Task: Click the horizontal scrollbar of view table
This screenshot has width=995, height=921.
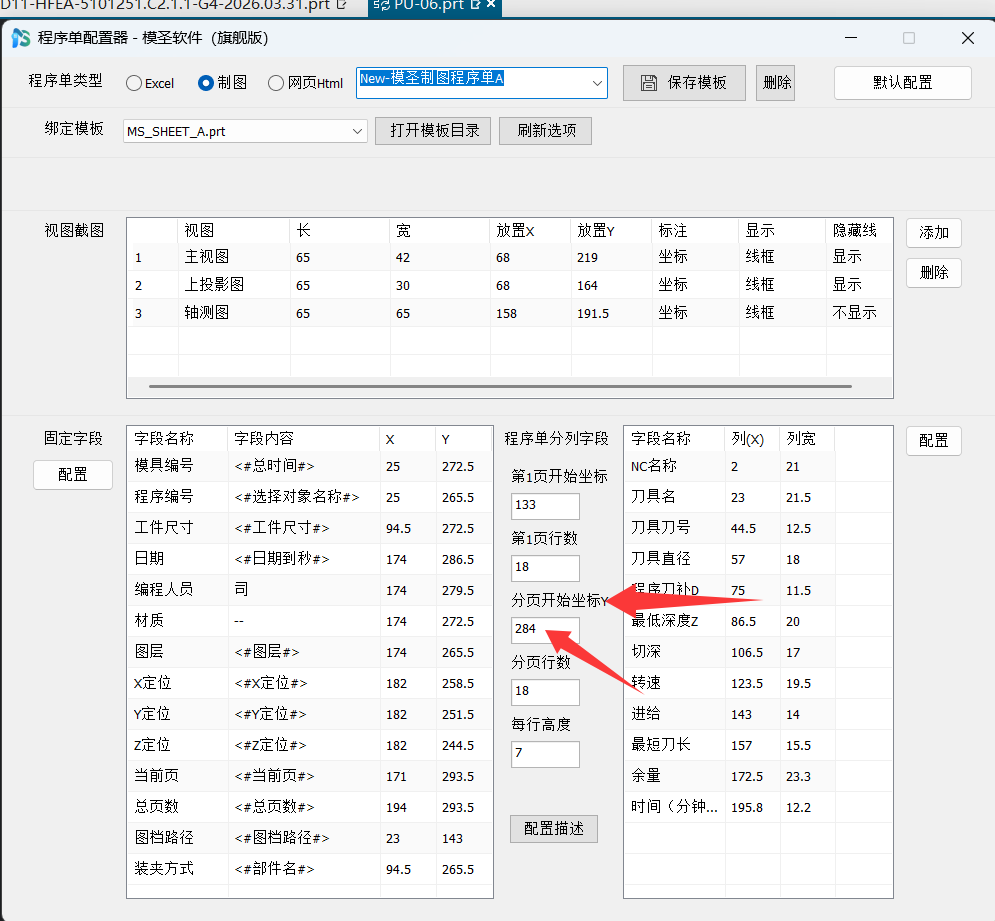Action: 500,386
